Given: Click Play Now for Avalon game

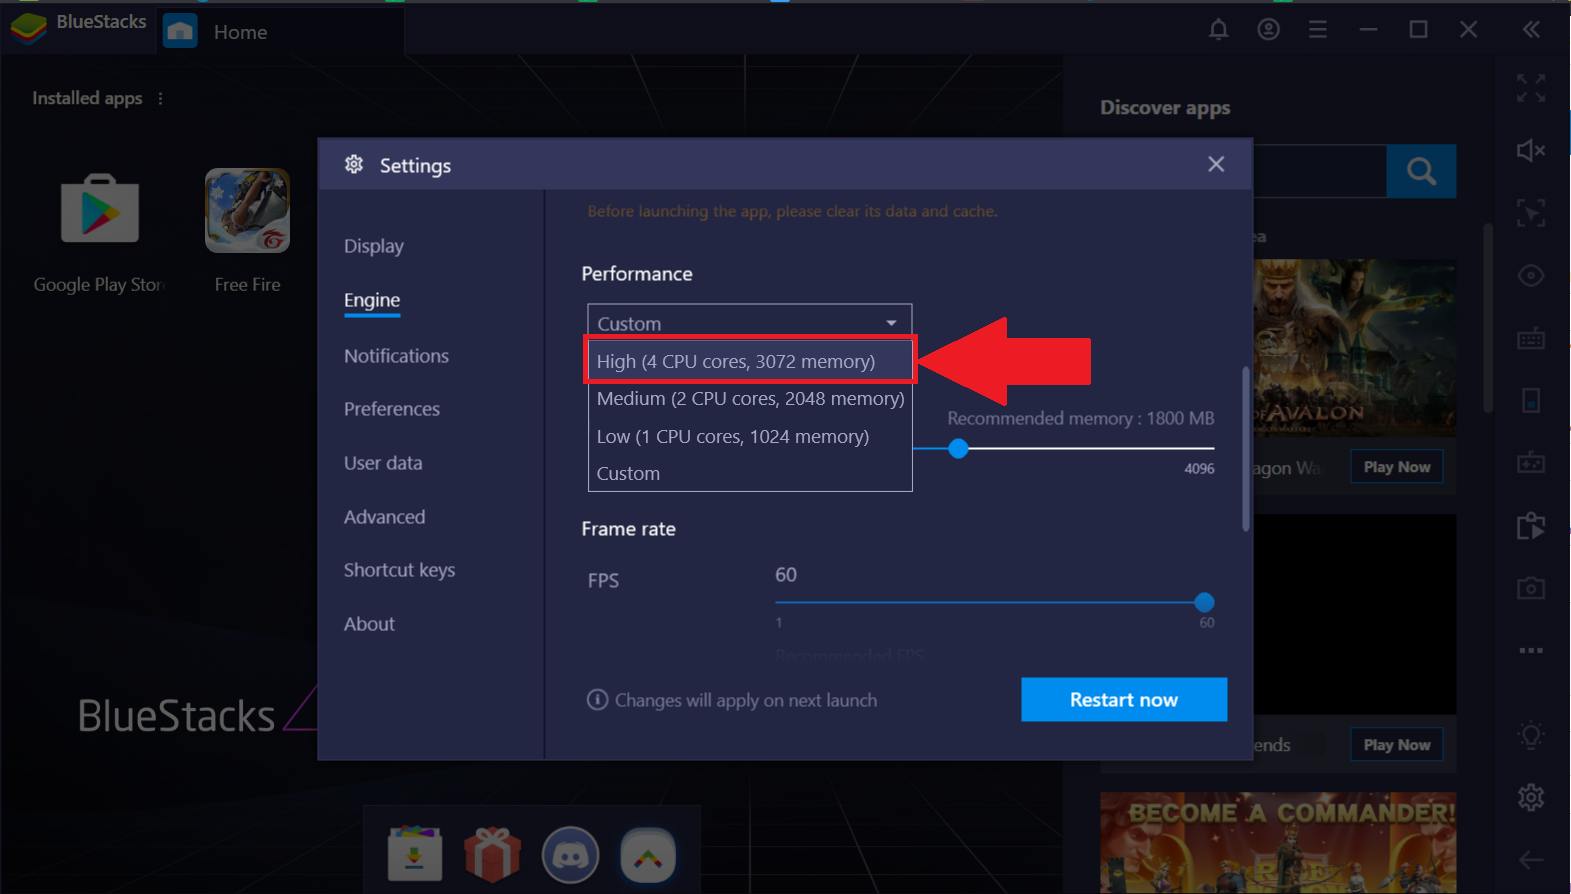Looking at the screenshot, I should tap(1397, 467).
